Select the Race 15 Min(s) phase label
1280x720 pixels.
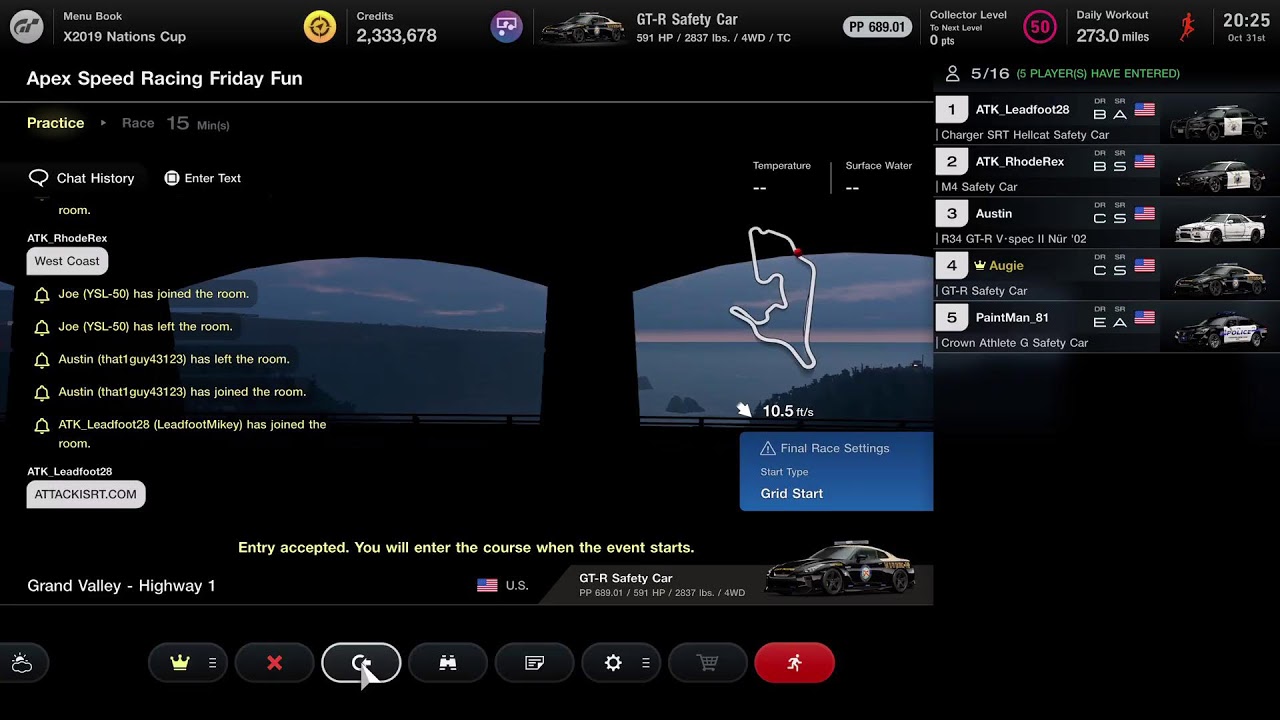click(x=176, y=123)
